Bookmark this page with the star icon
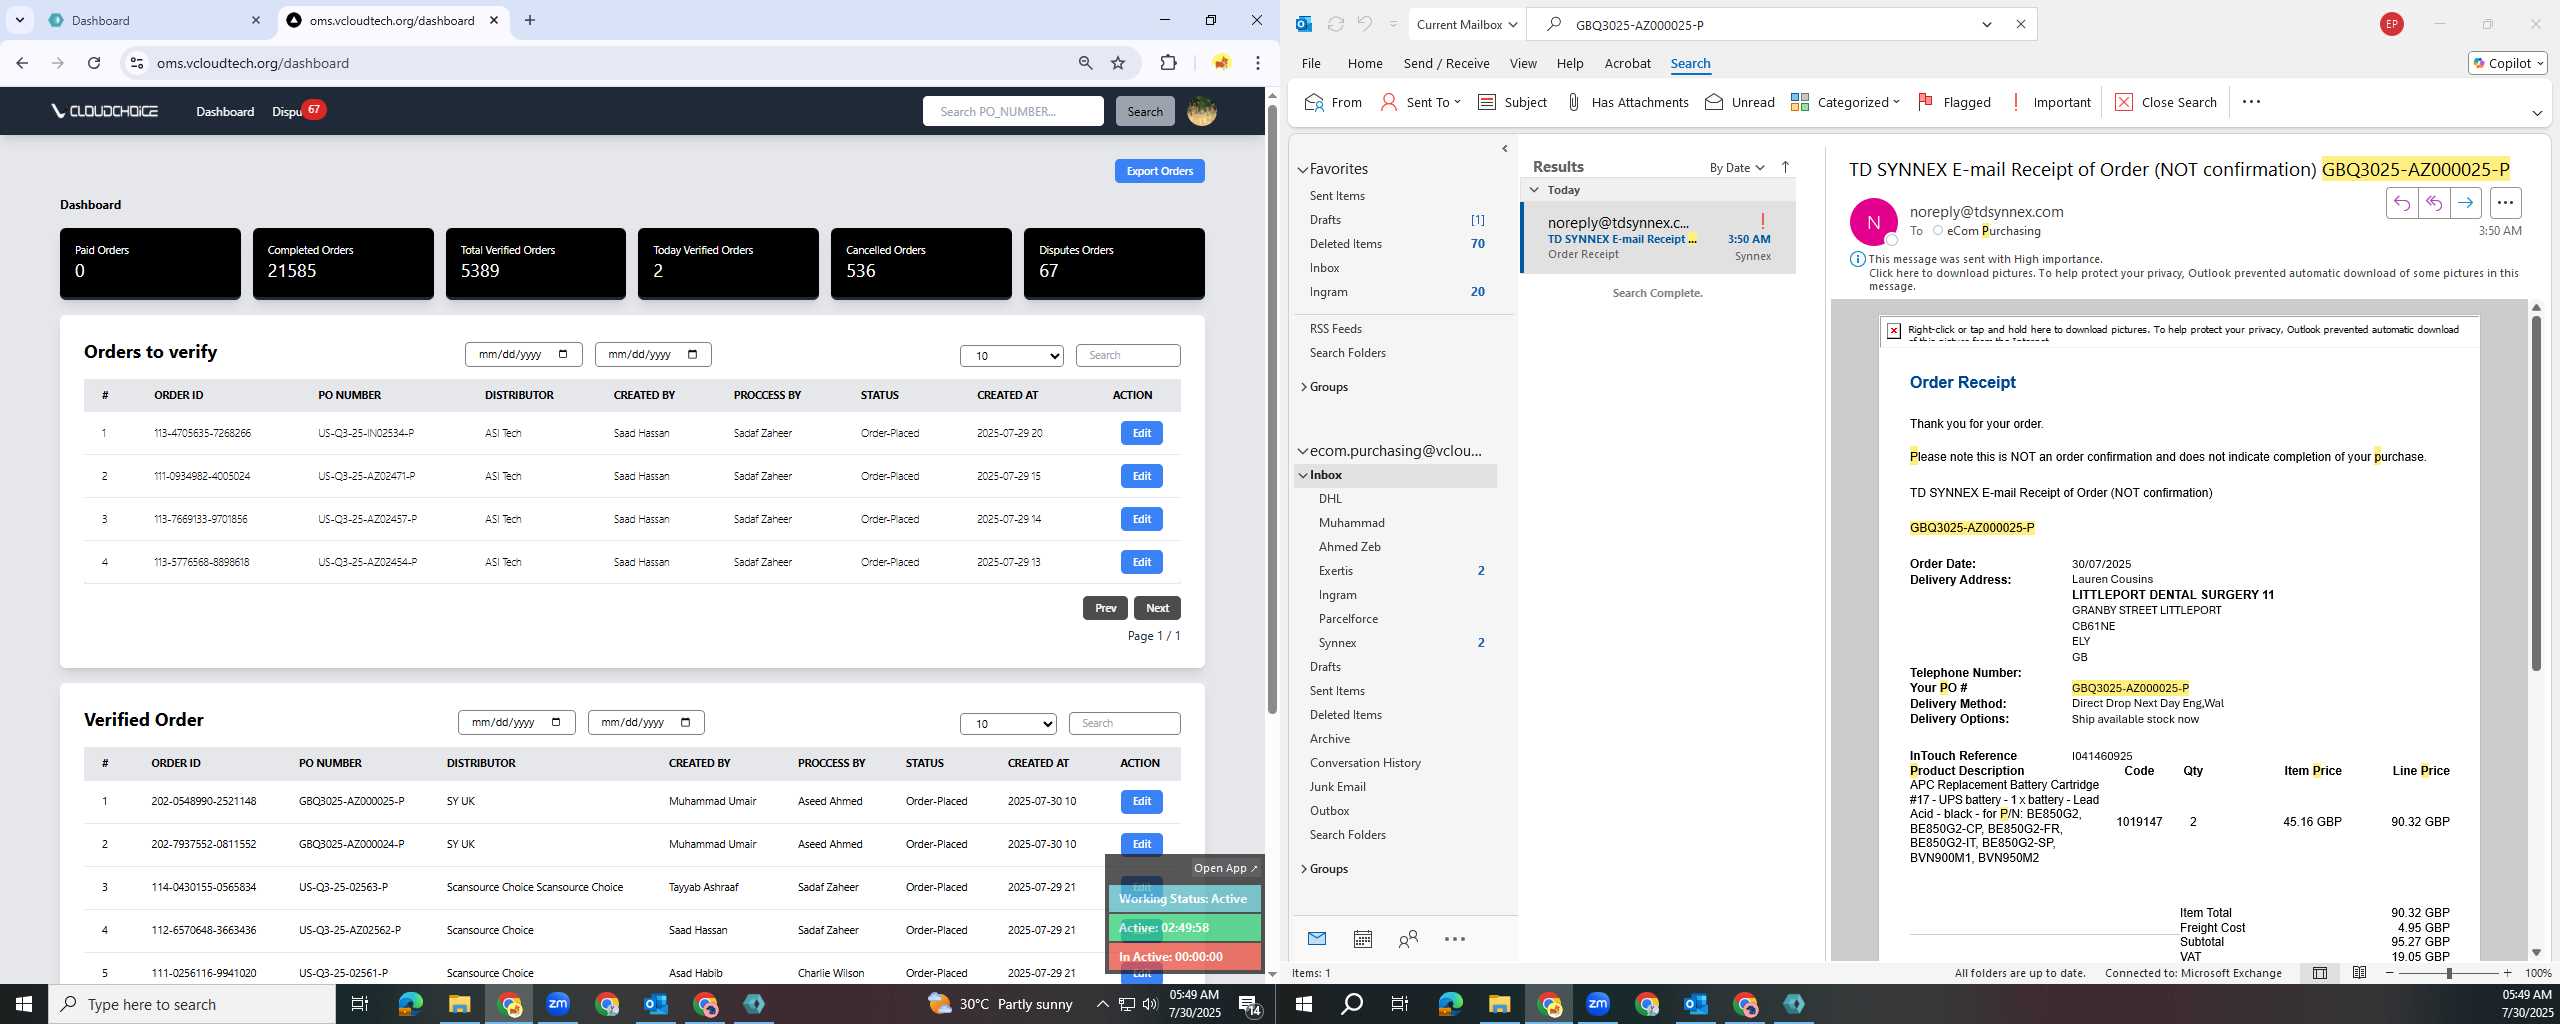The width and height of the screenshot is (2560, 1024). [x=1118, y=63]
